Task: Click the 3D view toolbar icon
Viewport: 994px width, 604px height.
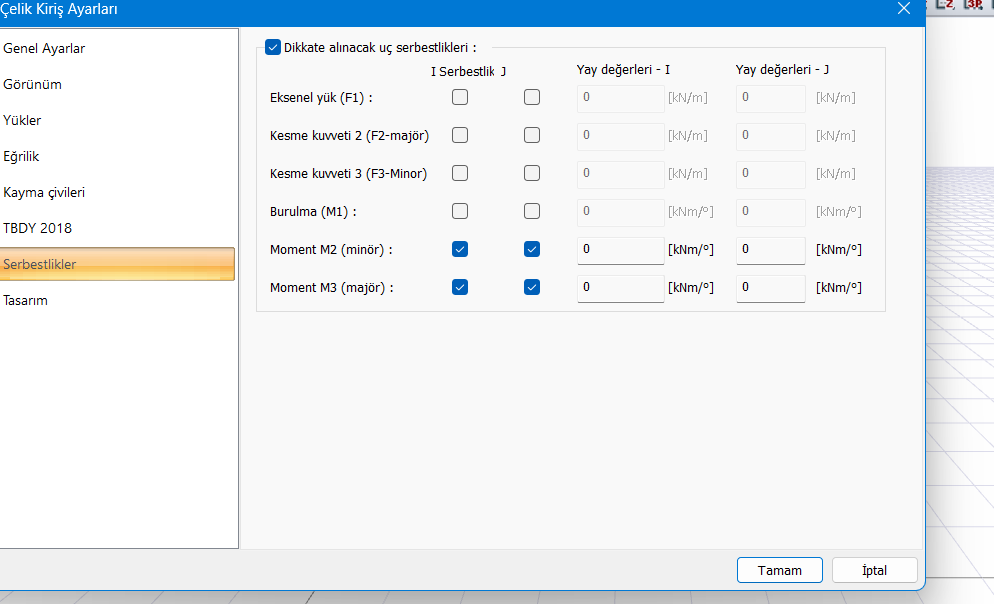Action: pos(973,5)
